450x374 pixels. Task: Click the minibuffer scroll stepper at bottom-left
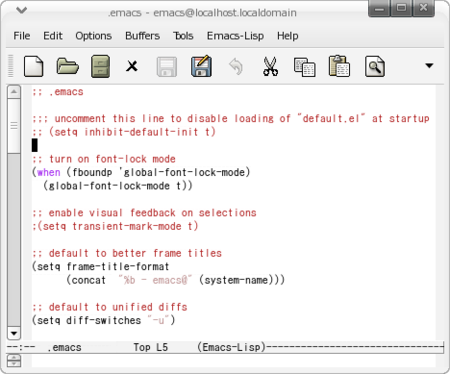coord(14,361)
